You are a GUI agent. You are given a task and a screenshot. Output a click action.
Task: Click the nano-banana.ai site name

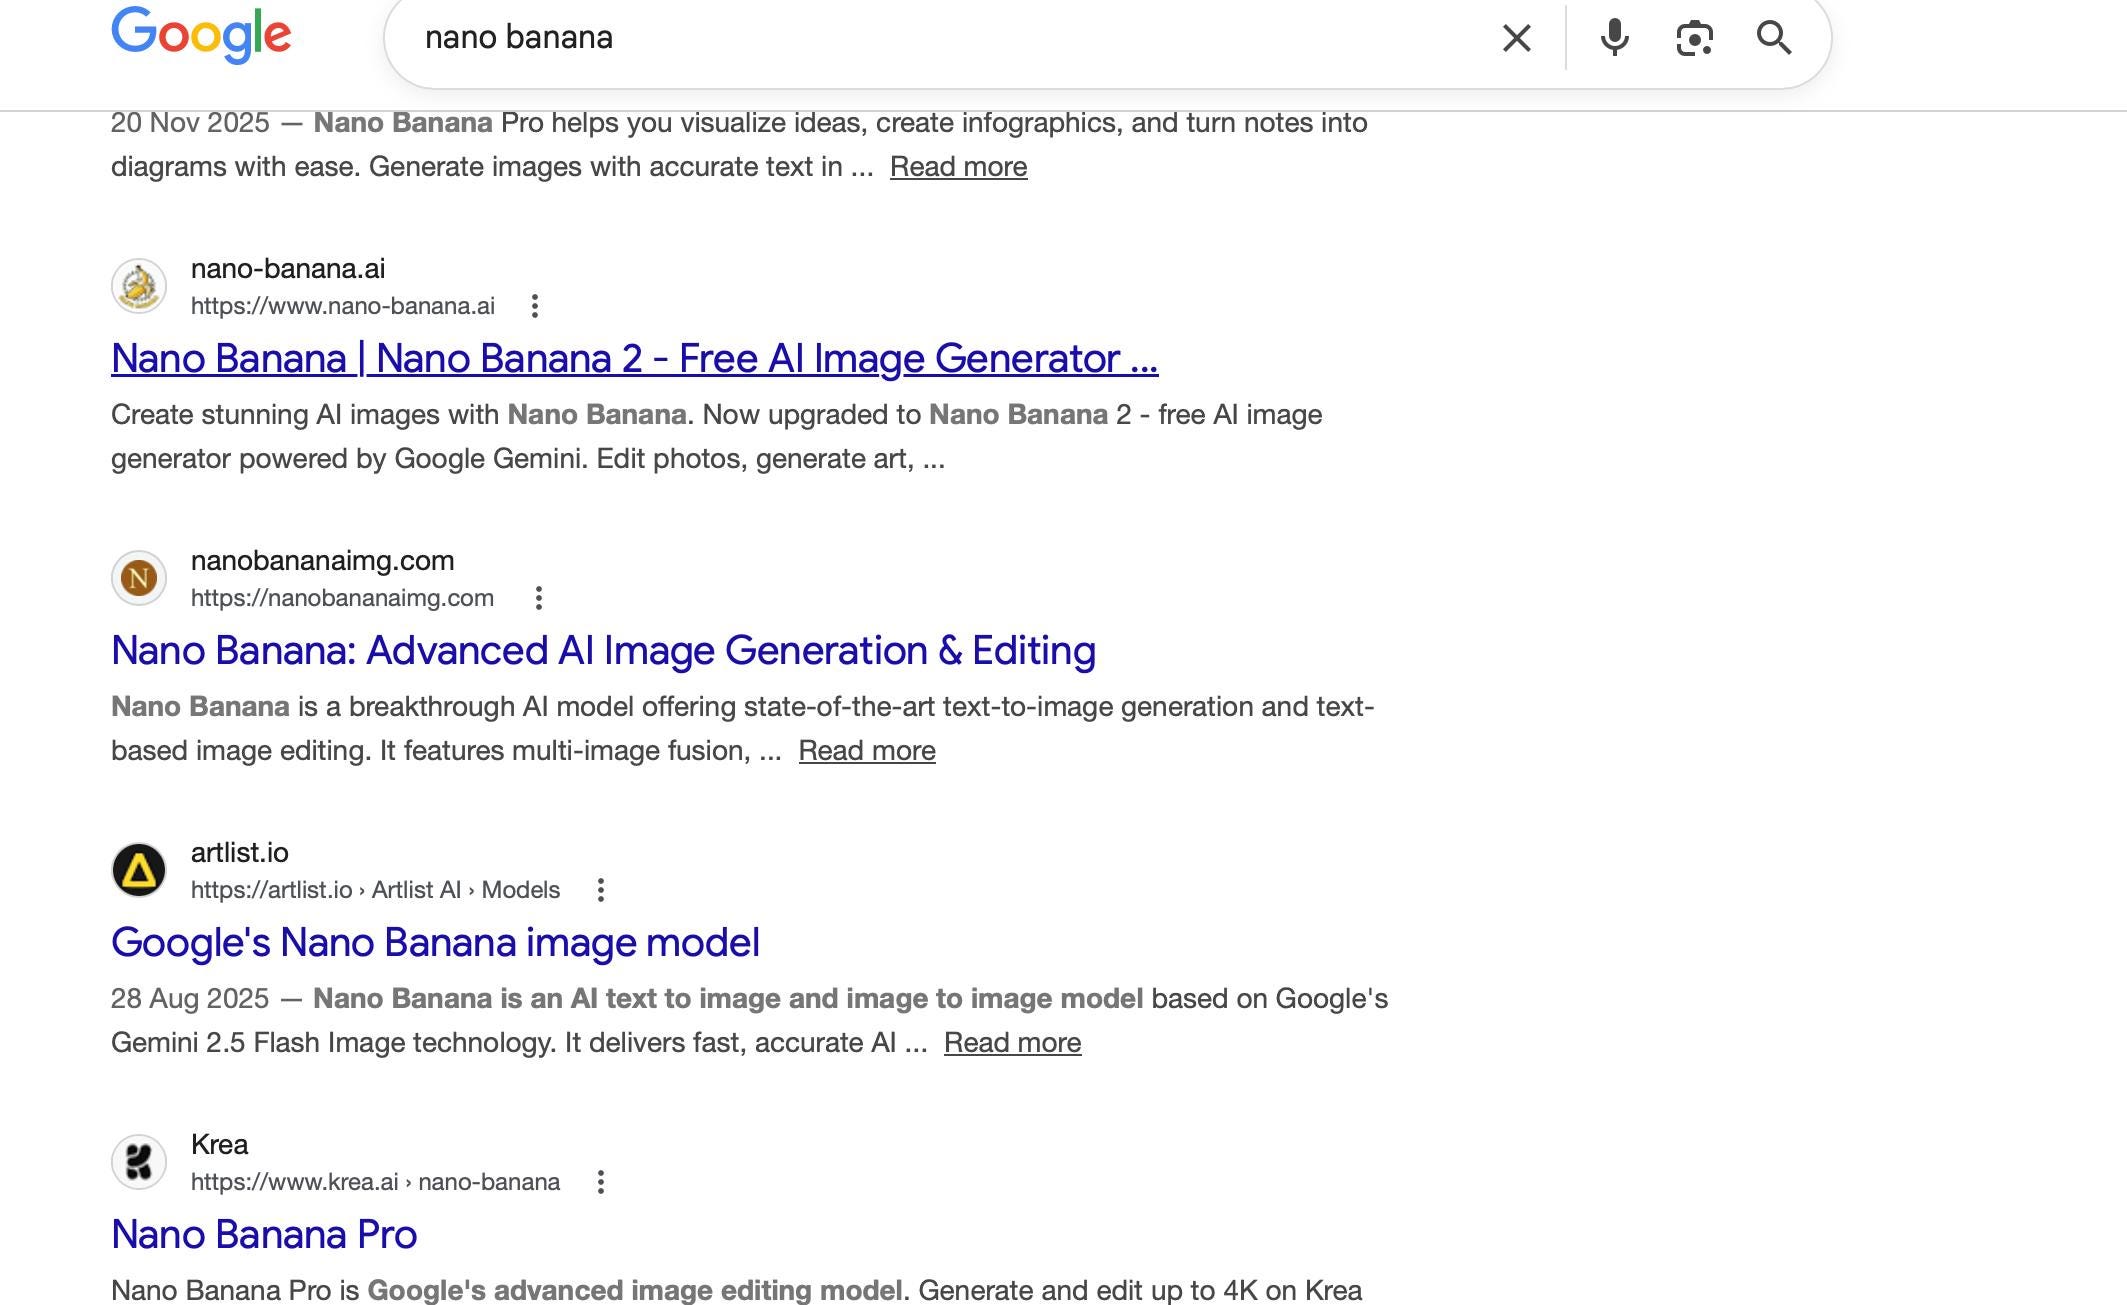(x=288, y=269)
